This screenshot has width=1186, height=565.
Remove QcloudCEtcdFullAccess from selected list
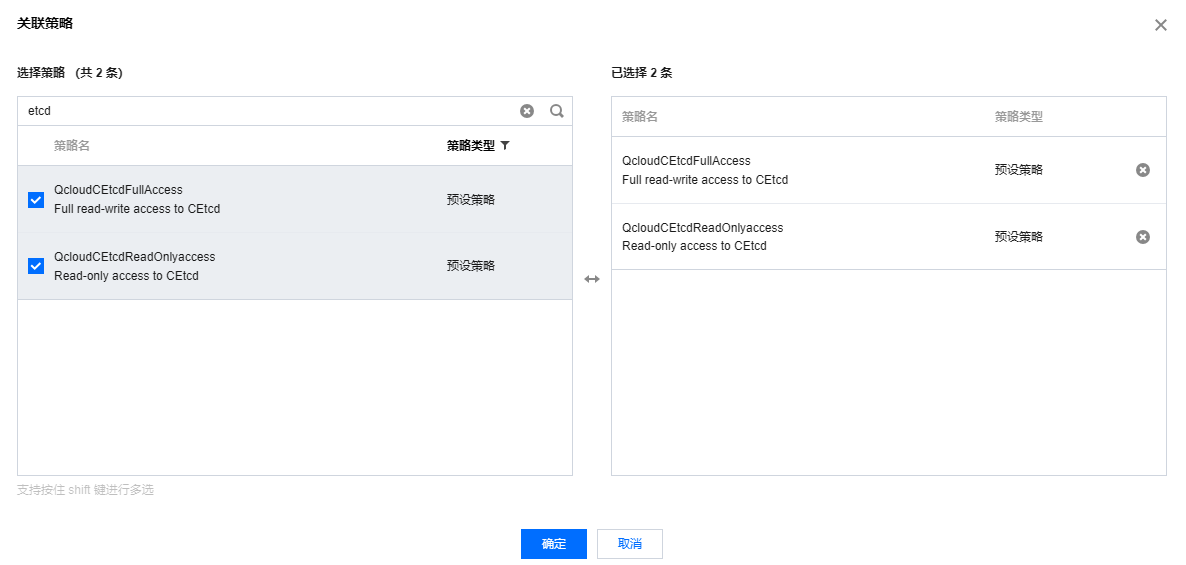click(1143, 170)
